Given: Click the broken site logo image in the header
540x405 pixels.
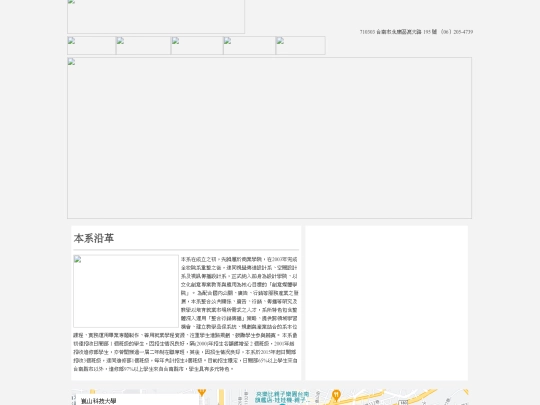Looking at the screenshot, I should click(x=156, y=17).
